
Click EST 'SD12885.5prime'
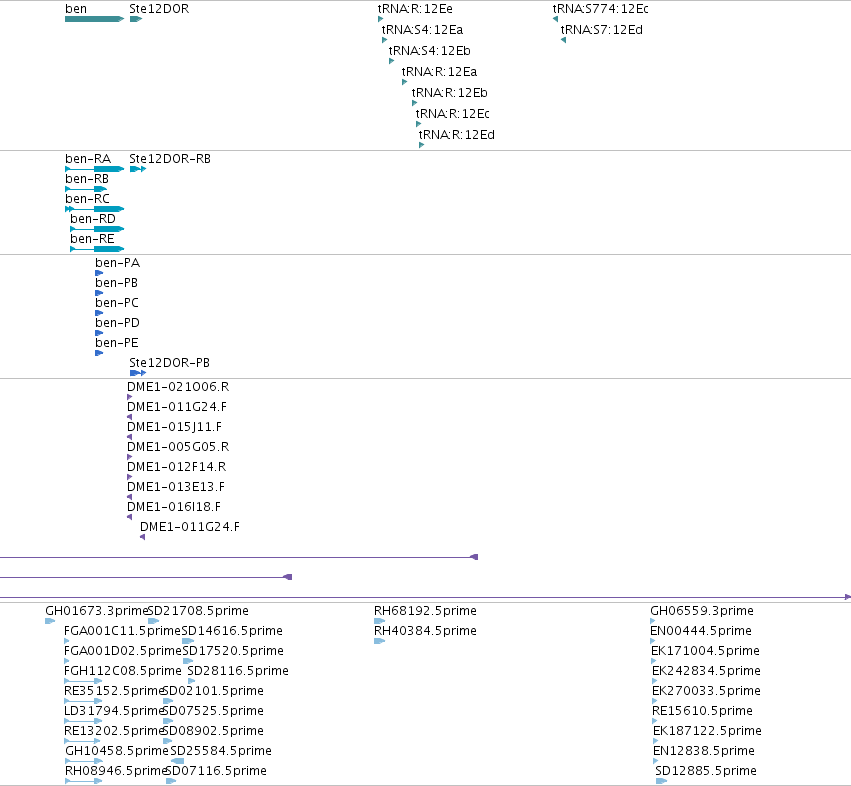(706, 771)
